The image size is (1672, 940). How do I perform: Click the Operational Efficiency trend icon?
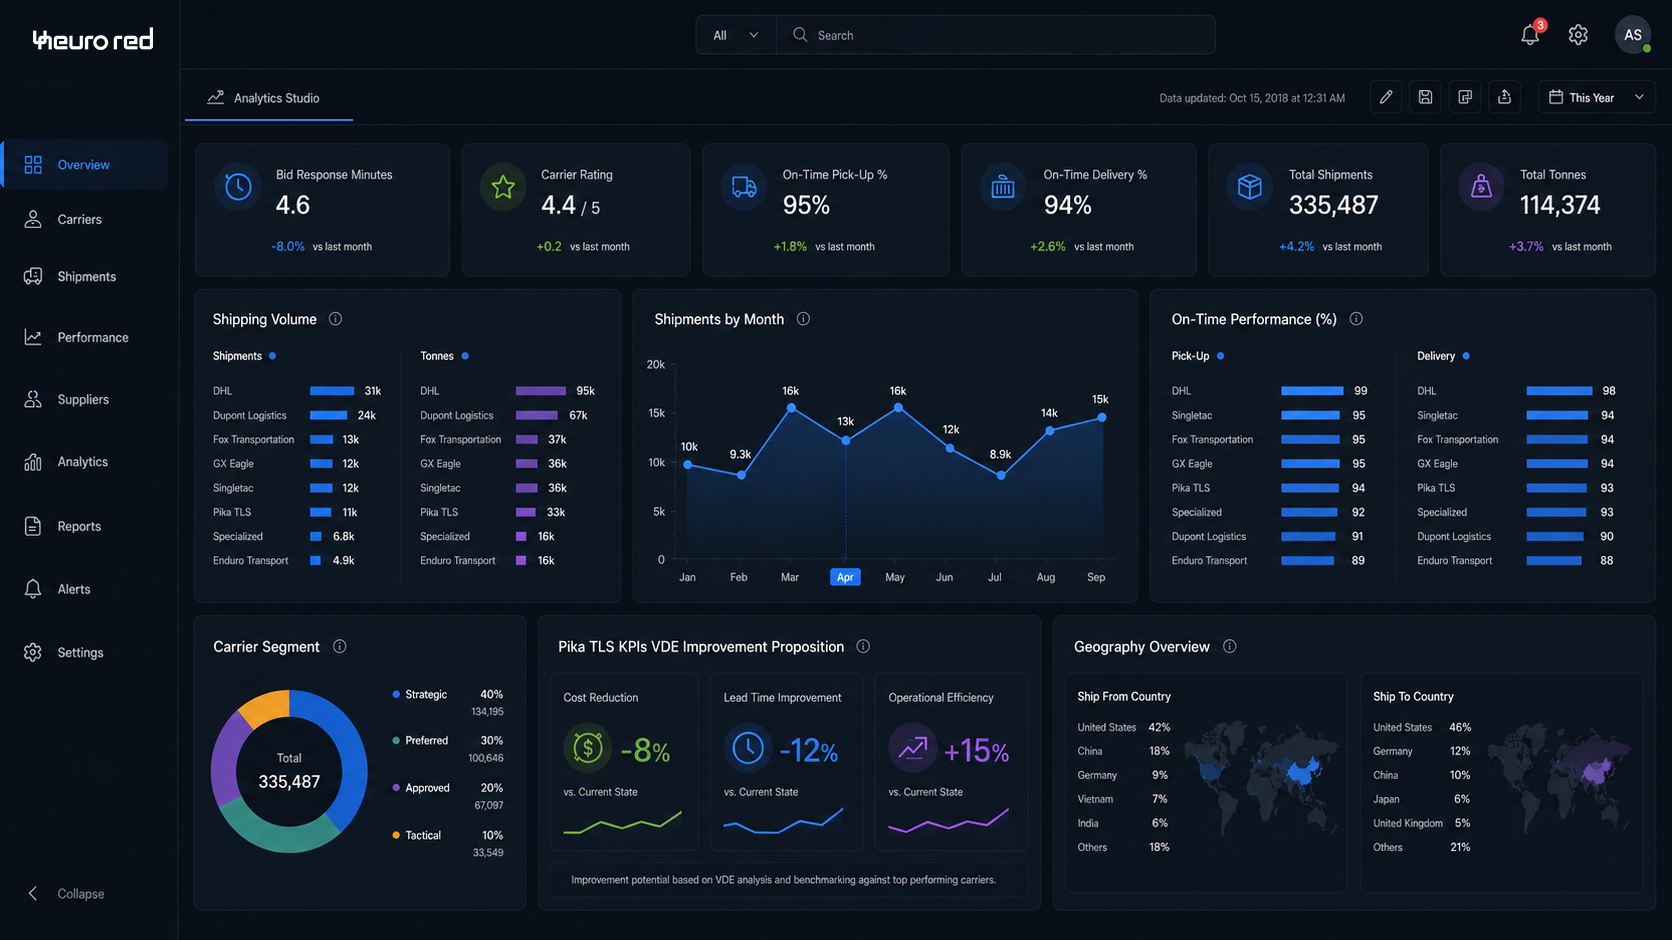pos(912,748)
